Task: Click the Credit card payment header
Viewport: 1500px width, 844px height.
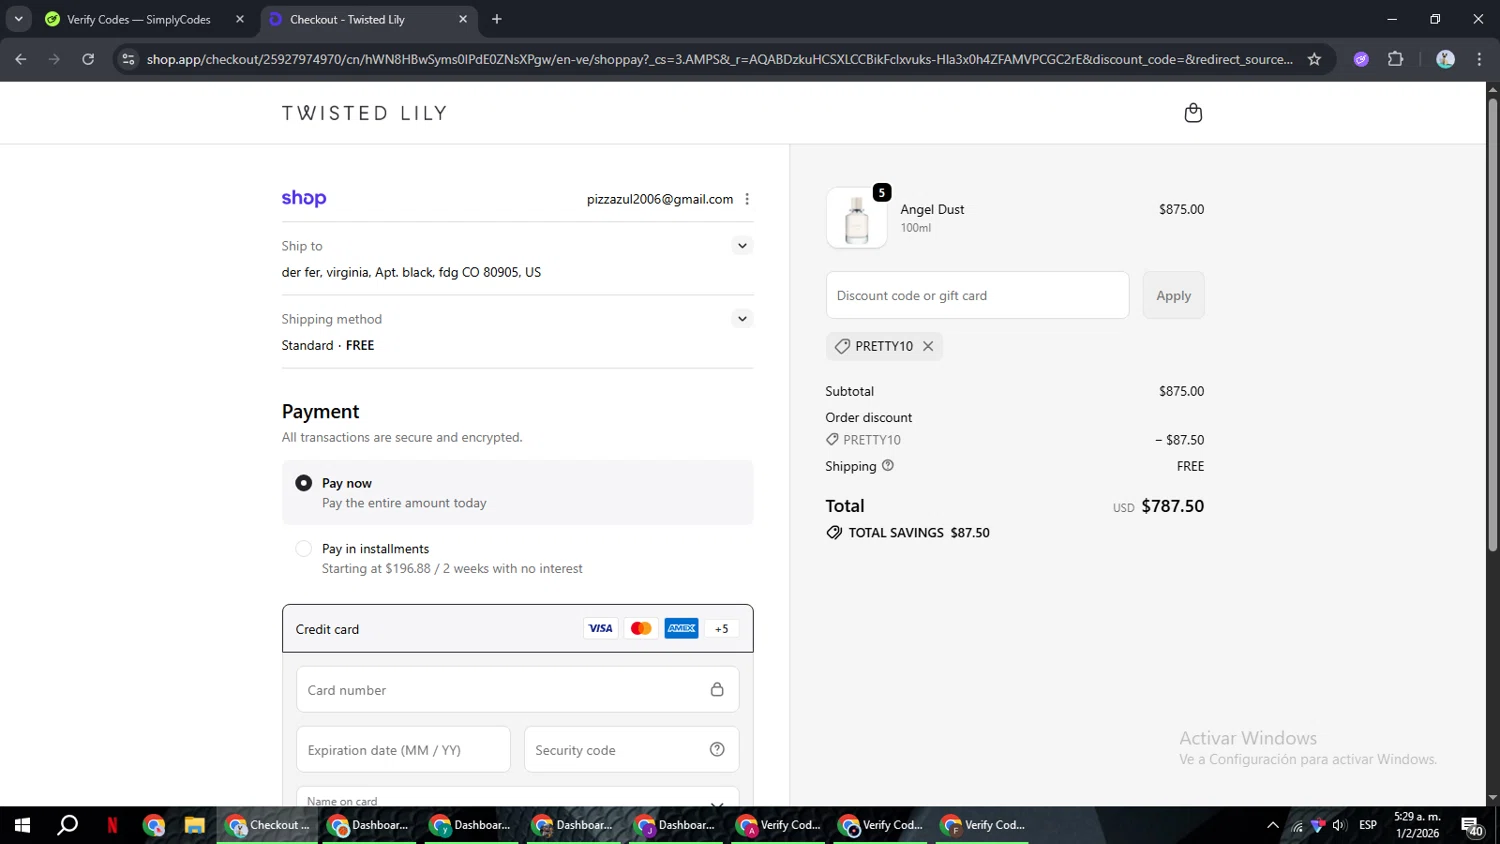Action: point(517,628)
